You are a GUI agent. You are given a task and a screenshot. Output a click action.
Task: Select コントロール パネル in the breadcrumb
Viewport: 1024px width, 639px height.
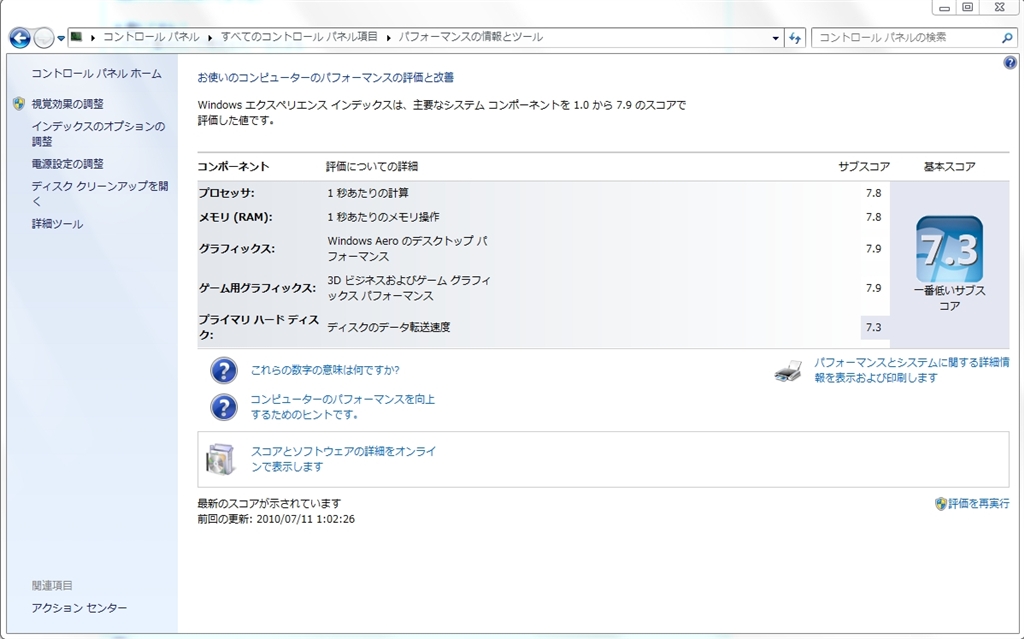tap(151, 37)
